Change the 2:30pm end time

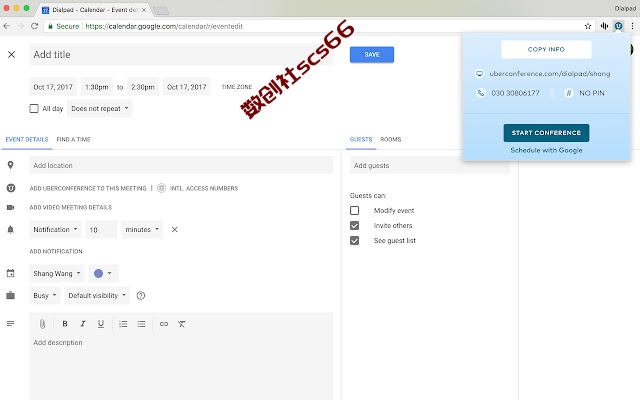[143, 87]
